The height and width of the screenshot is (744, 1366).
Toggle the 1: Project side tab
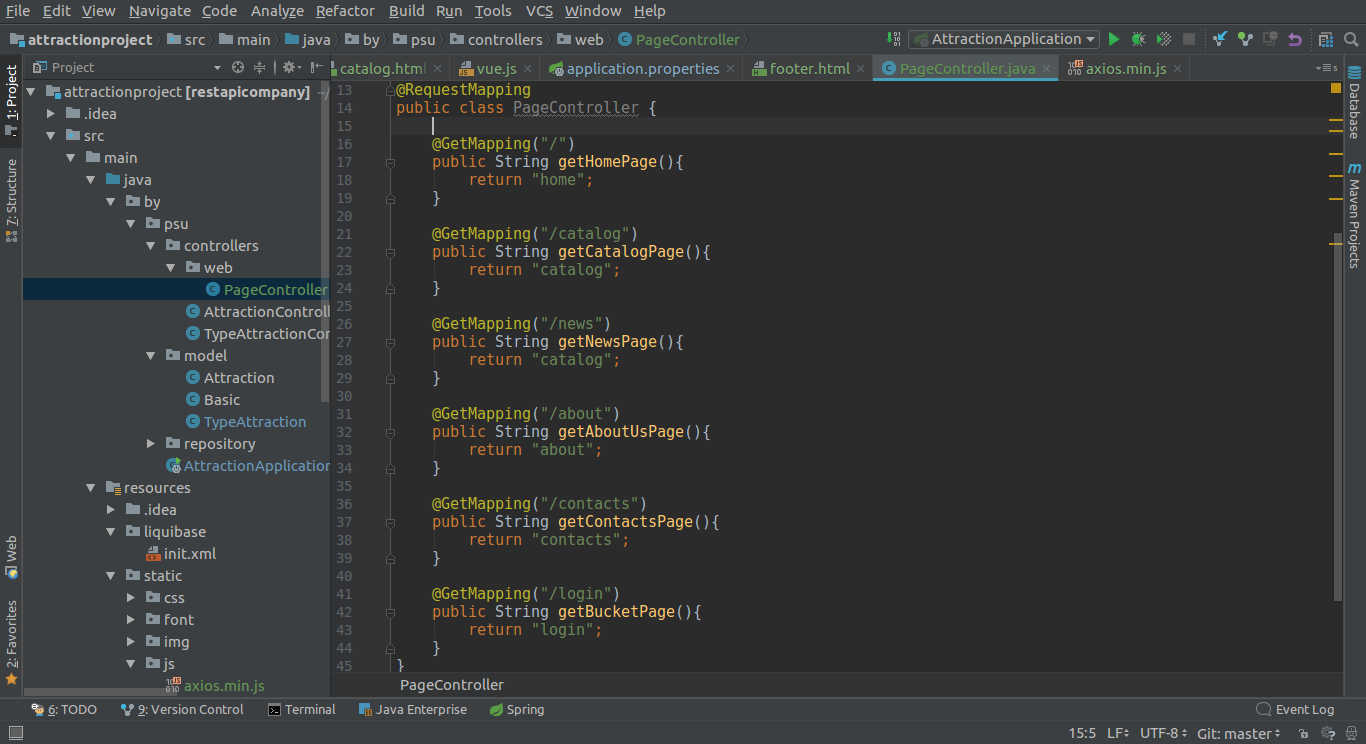pyautogui.click(x=11, y=100)
